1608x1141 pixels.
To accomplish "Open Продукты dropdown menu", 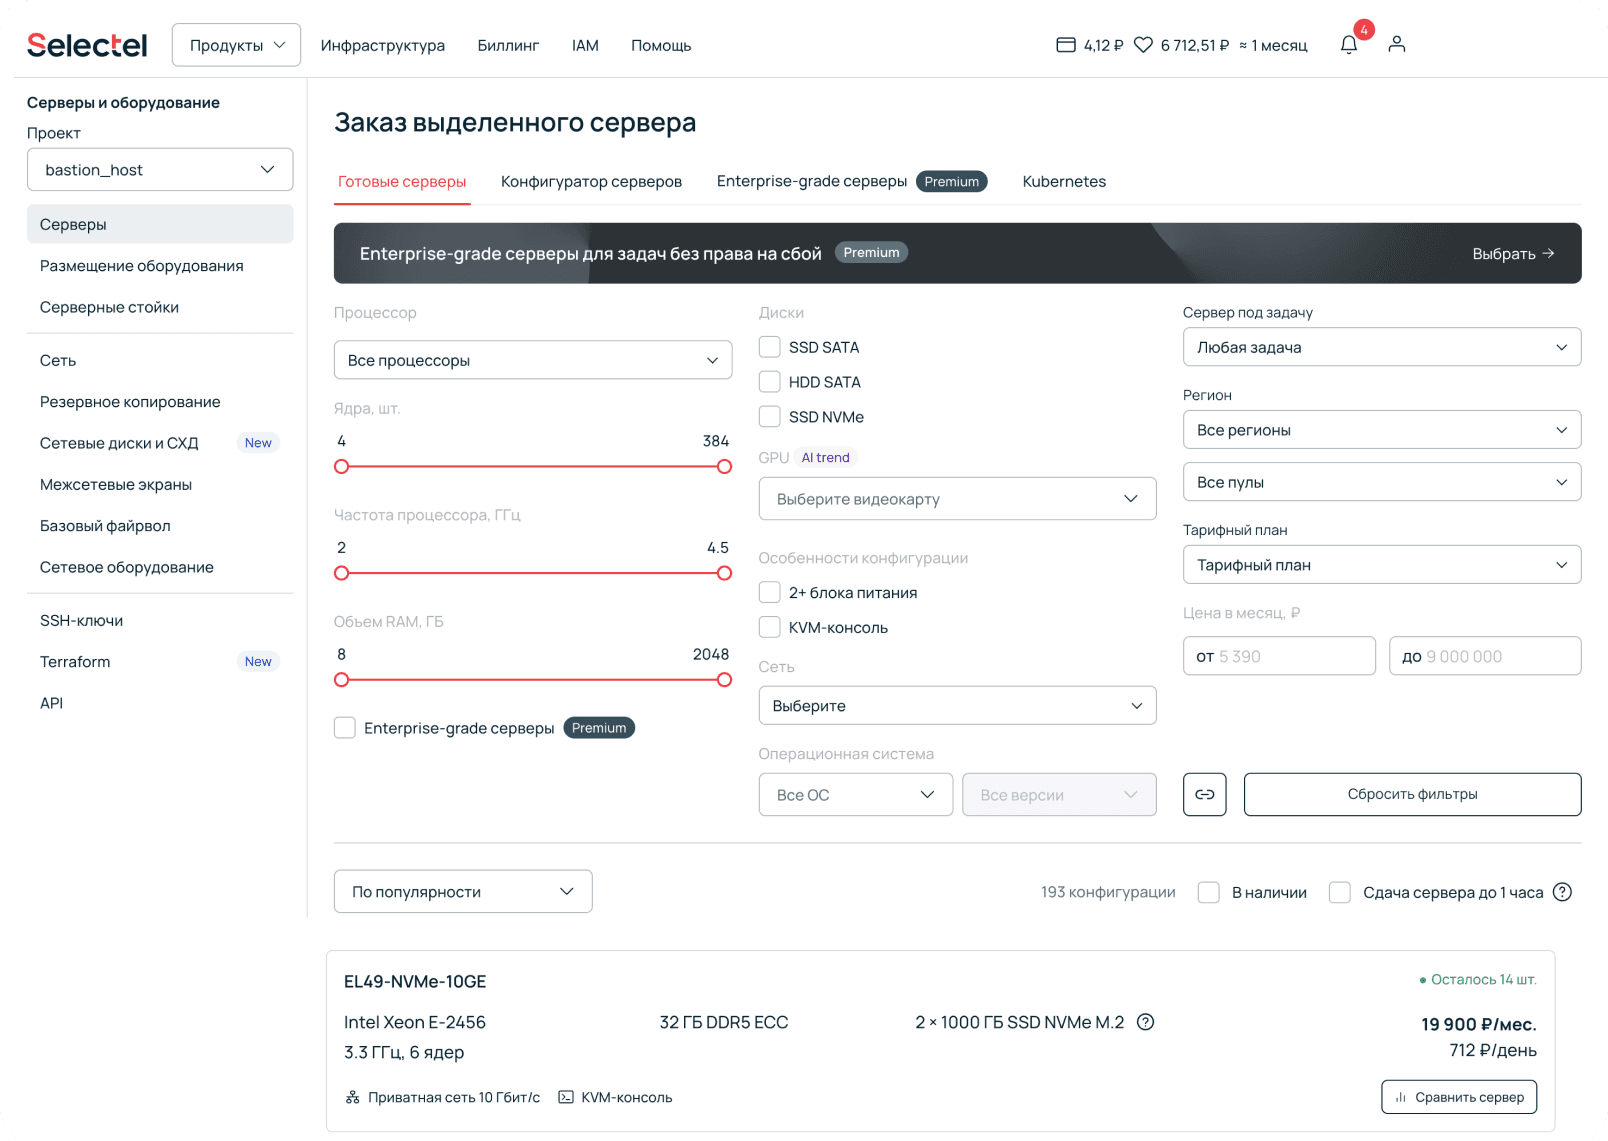I will point(236,45).
